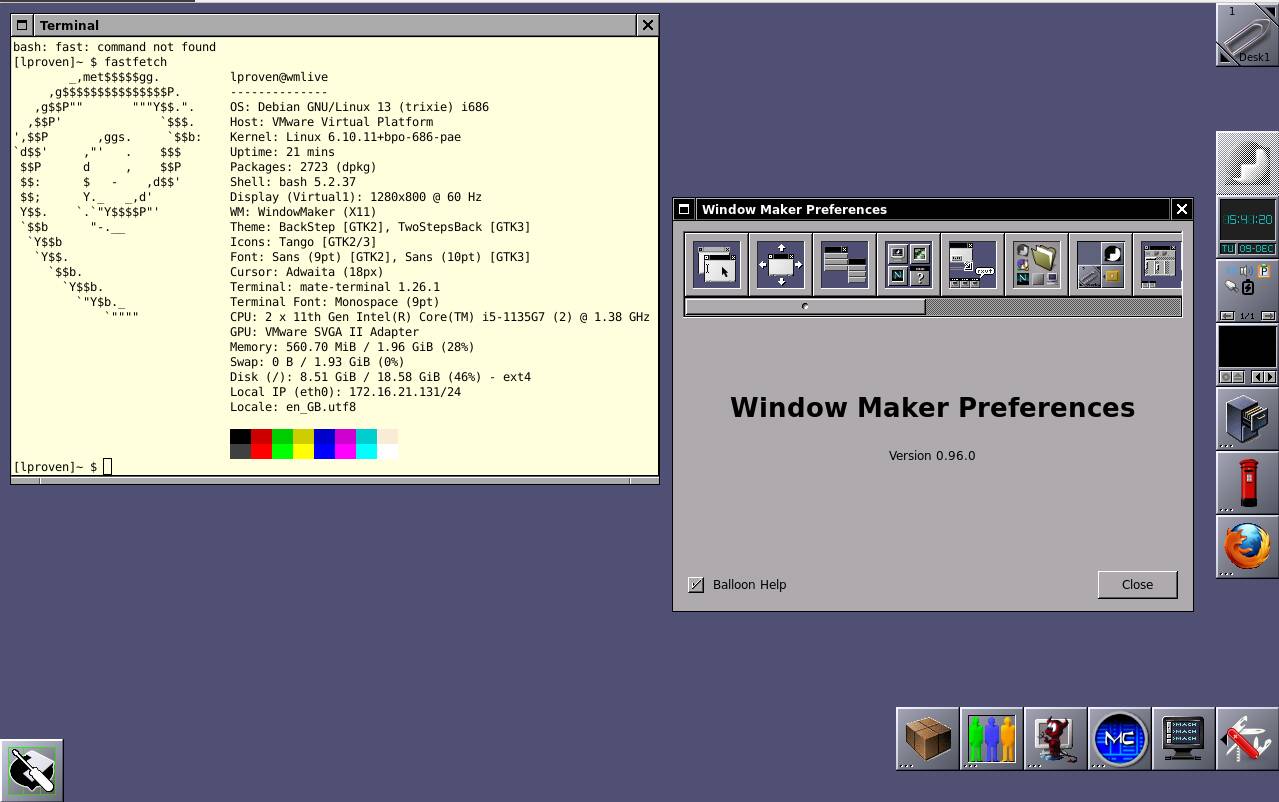Toggle the Balloon Help checkbox

696,585
